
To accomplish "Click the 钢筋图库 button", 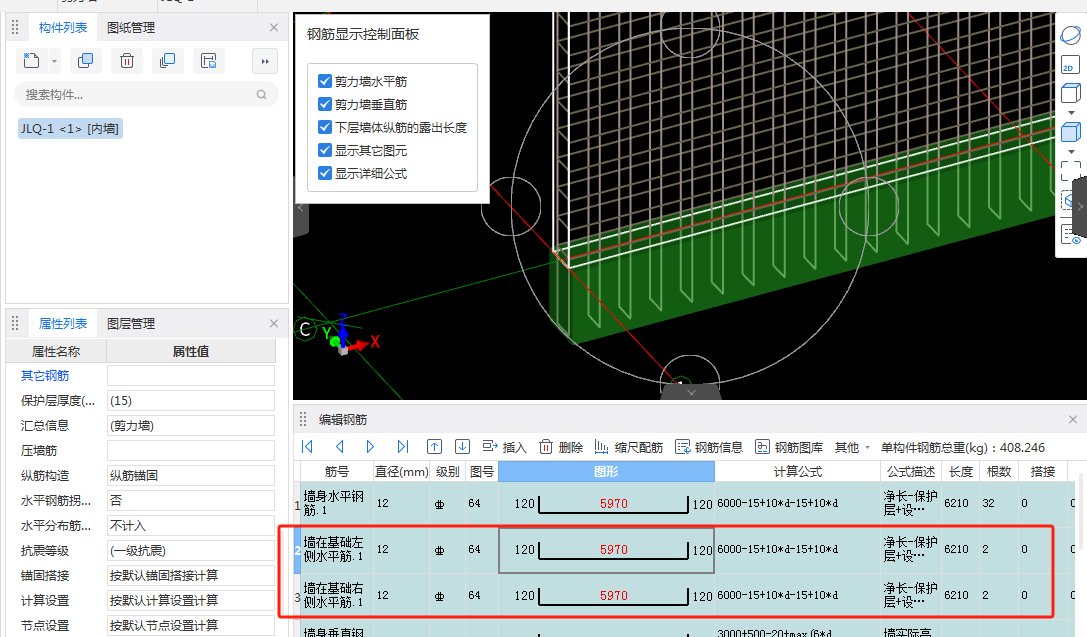I will point(789,447).
